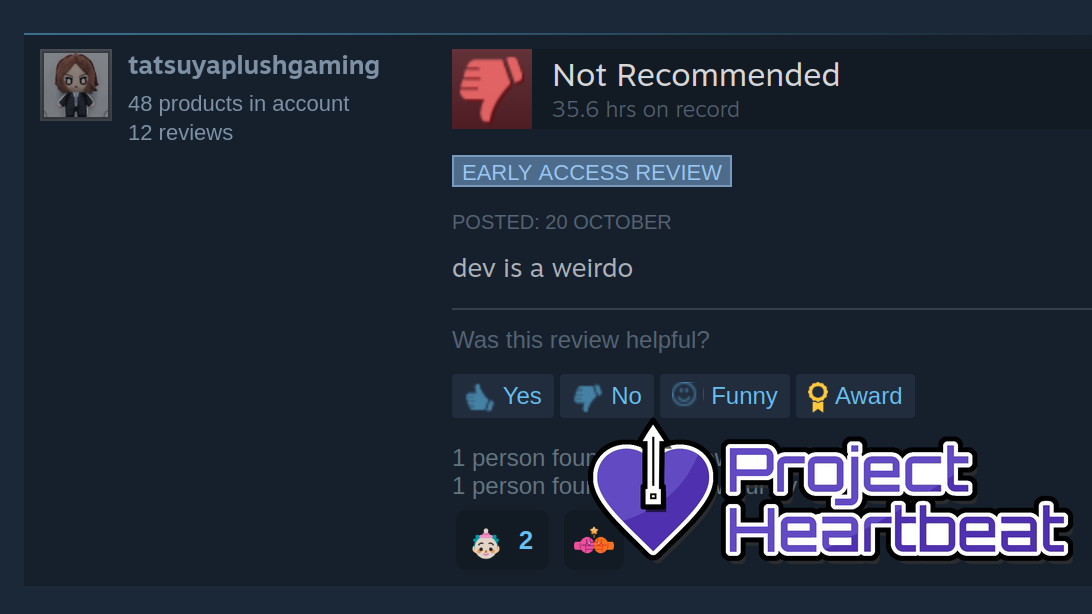The height and width of the screenshot is (614, 1092).
Task: Mark review helpful with Yes text
Action: [522, 396]
